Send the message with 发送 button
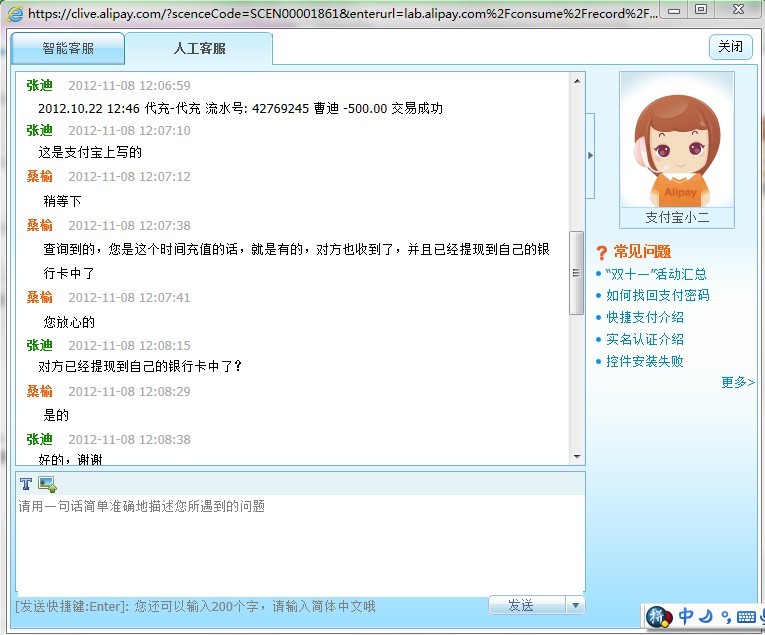This screenshot has height=635, width=765. (x=527, y=605)
